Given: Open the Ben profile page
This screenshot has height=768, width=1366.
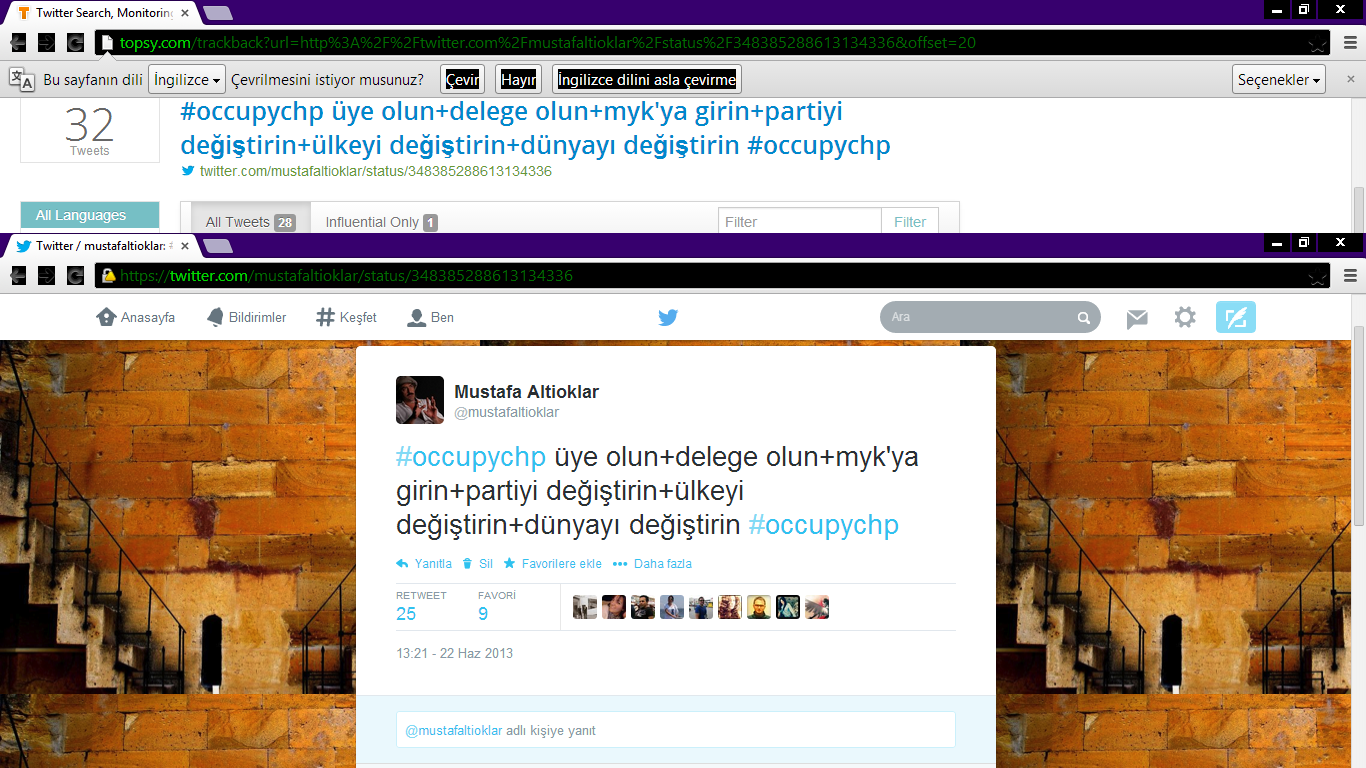Looking at the screenshot, I should (430, 317).
